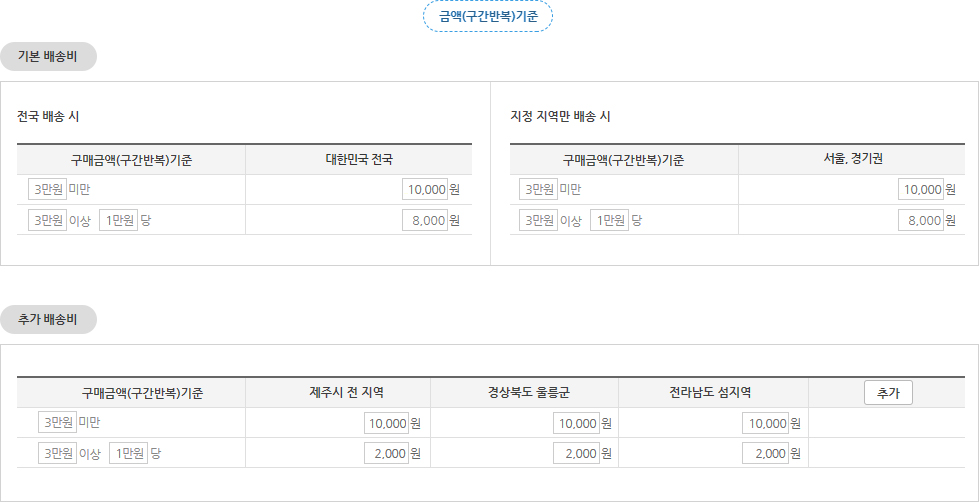Image resolution: width=979 pixels, height=502 pixels.
Task: Edit 3만원 미만 field in 추가 배송비 table
Action: click(57, 423)
